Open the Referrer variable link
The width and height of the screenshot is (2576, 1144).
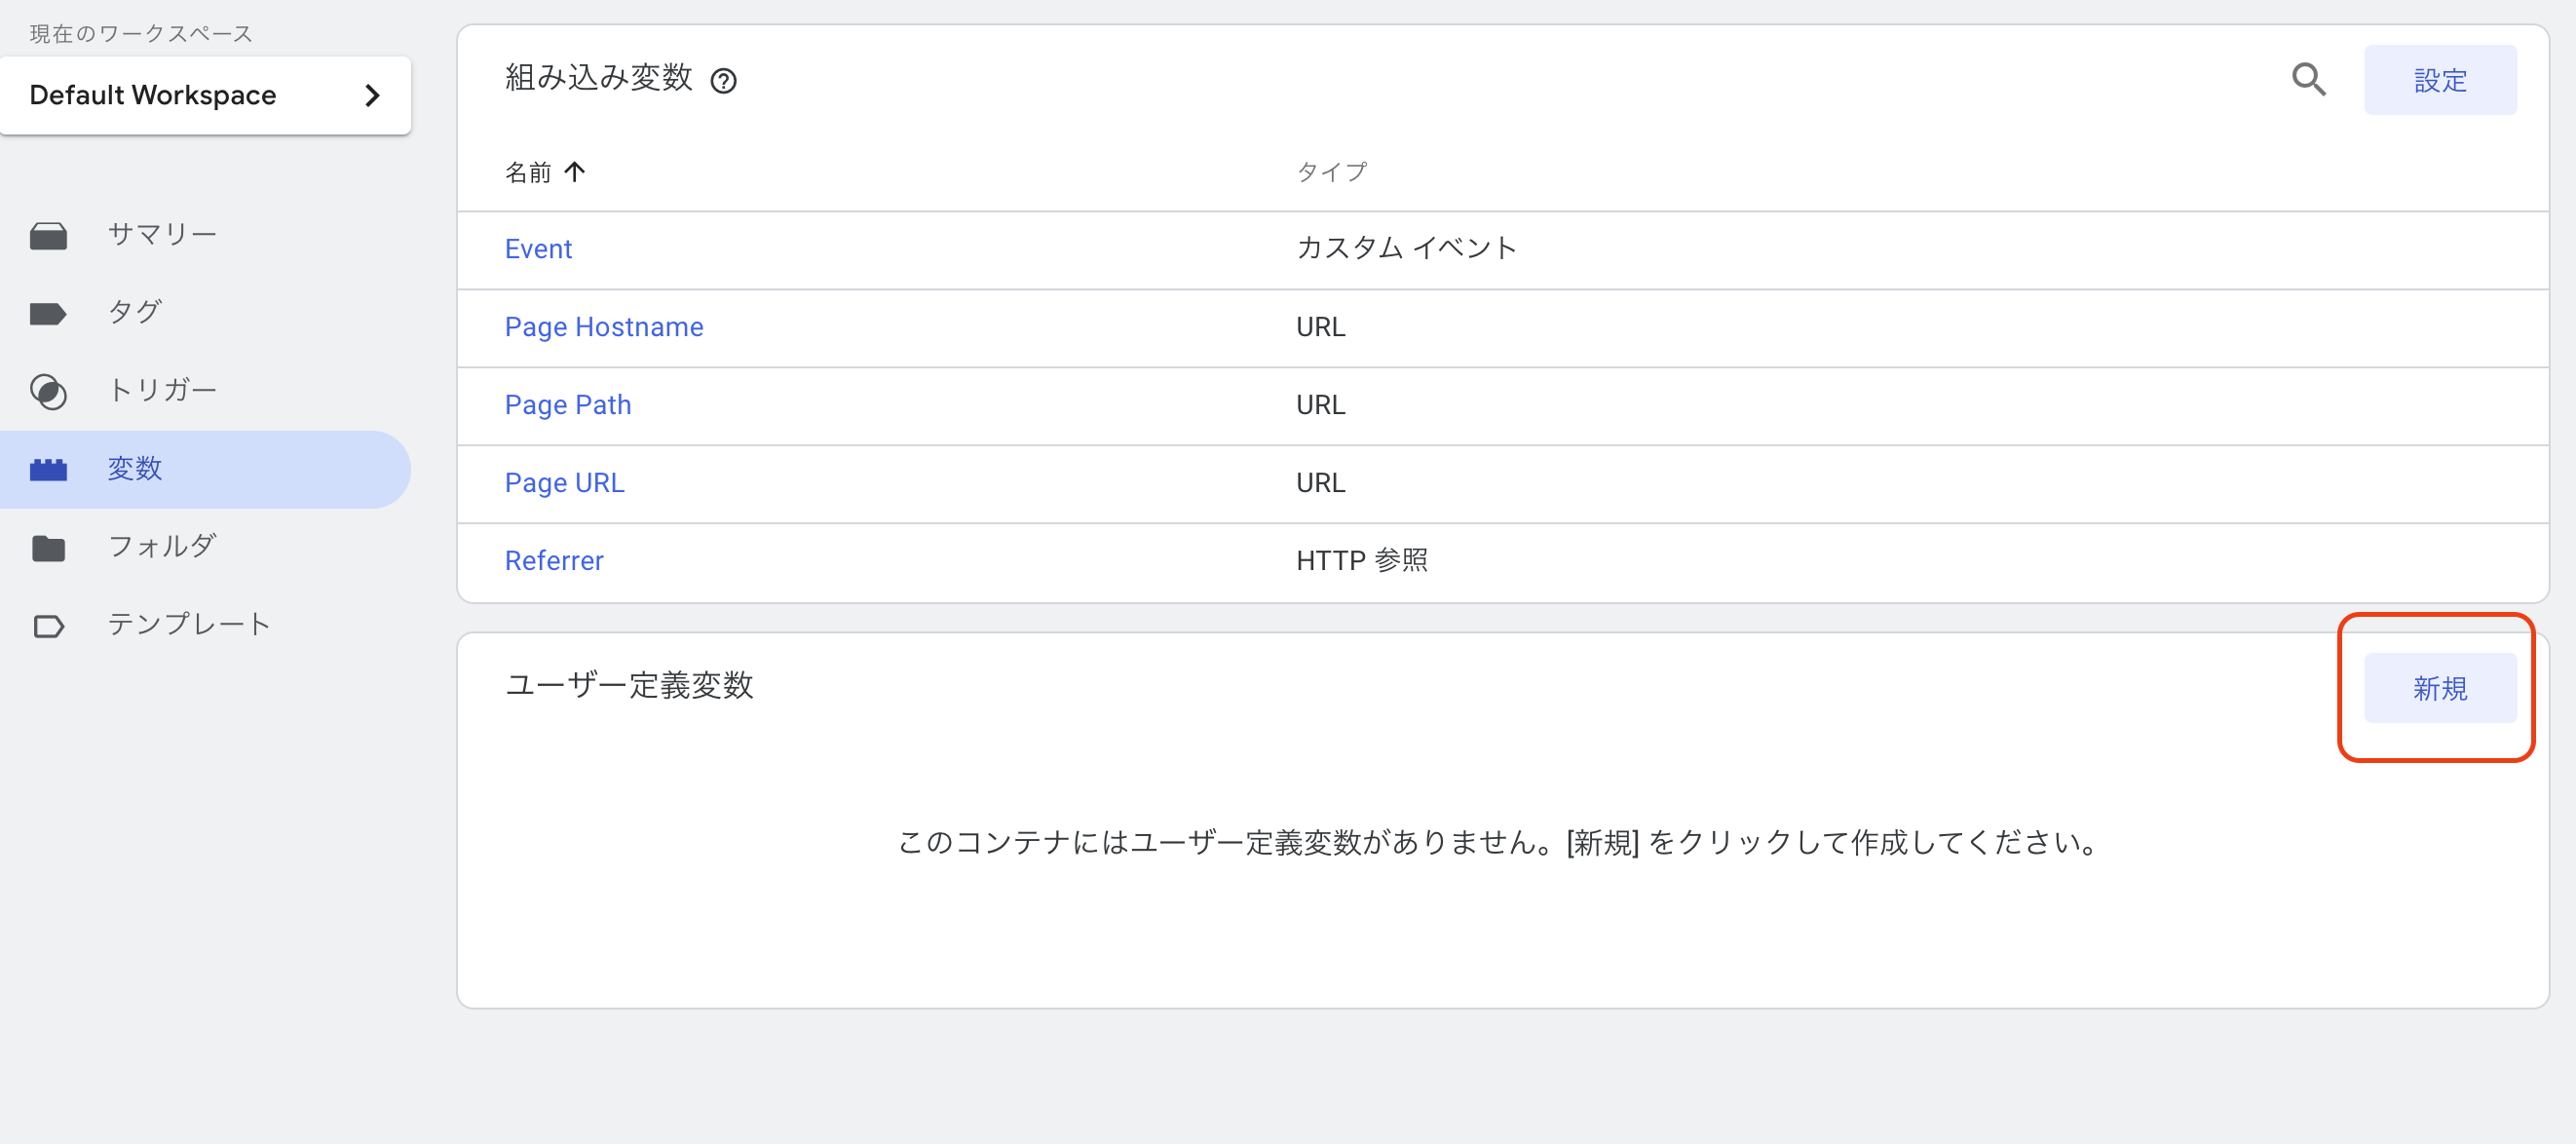click(554, 561)
